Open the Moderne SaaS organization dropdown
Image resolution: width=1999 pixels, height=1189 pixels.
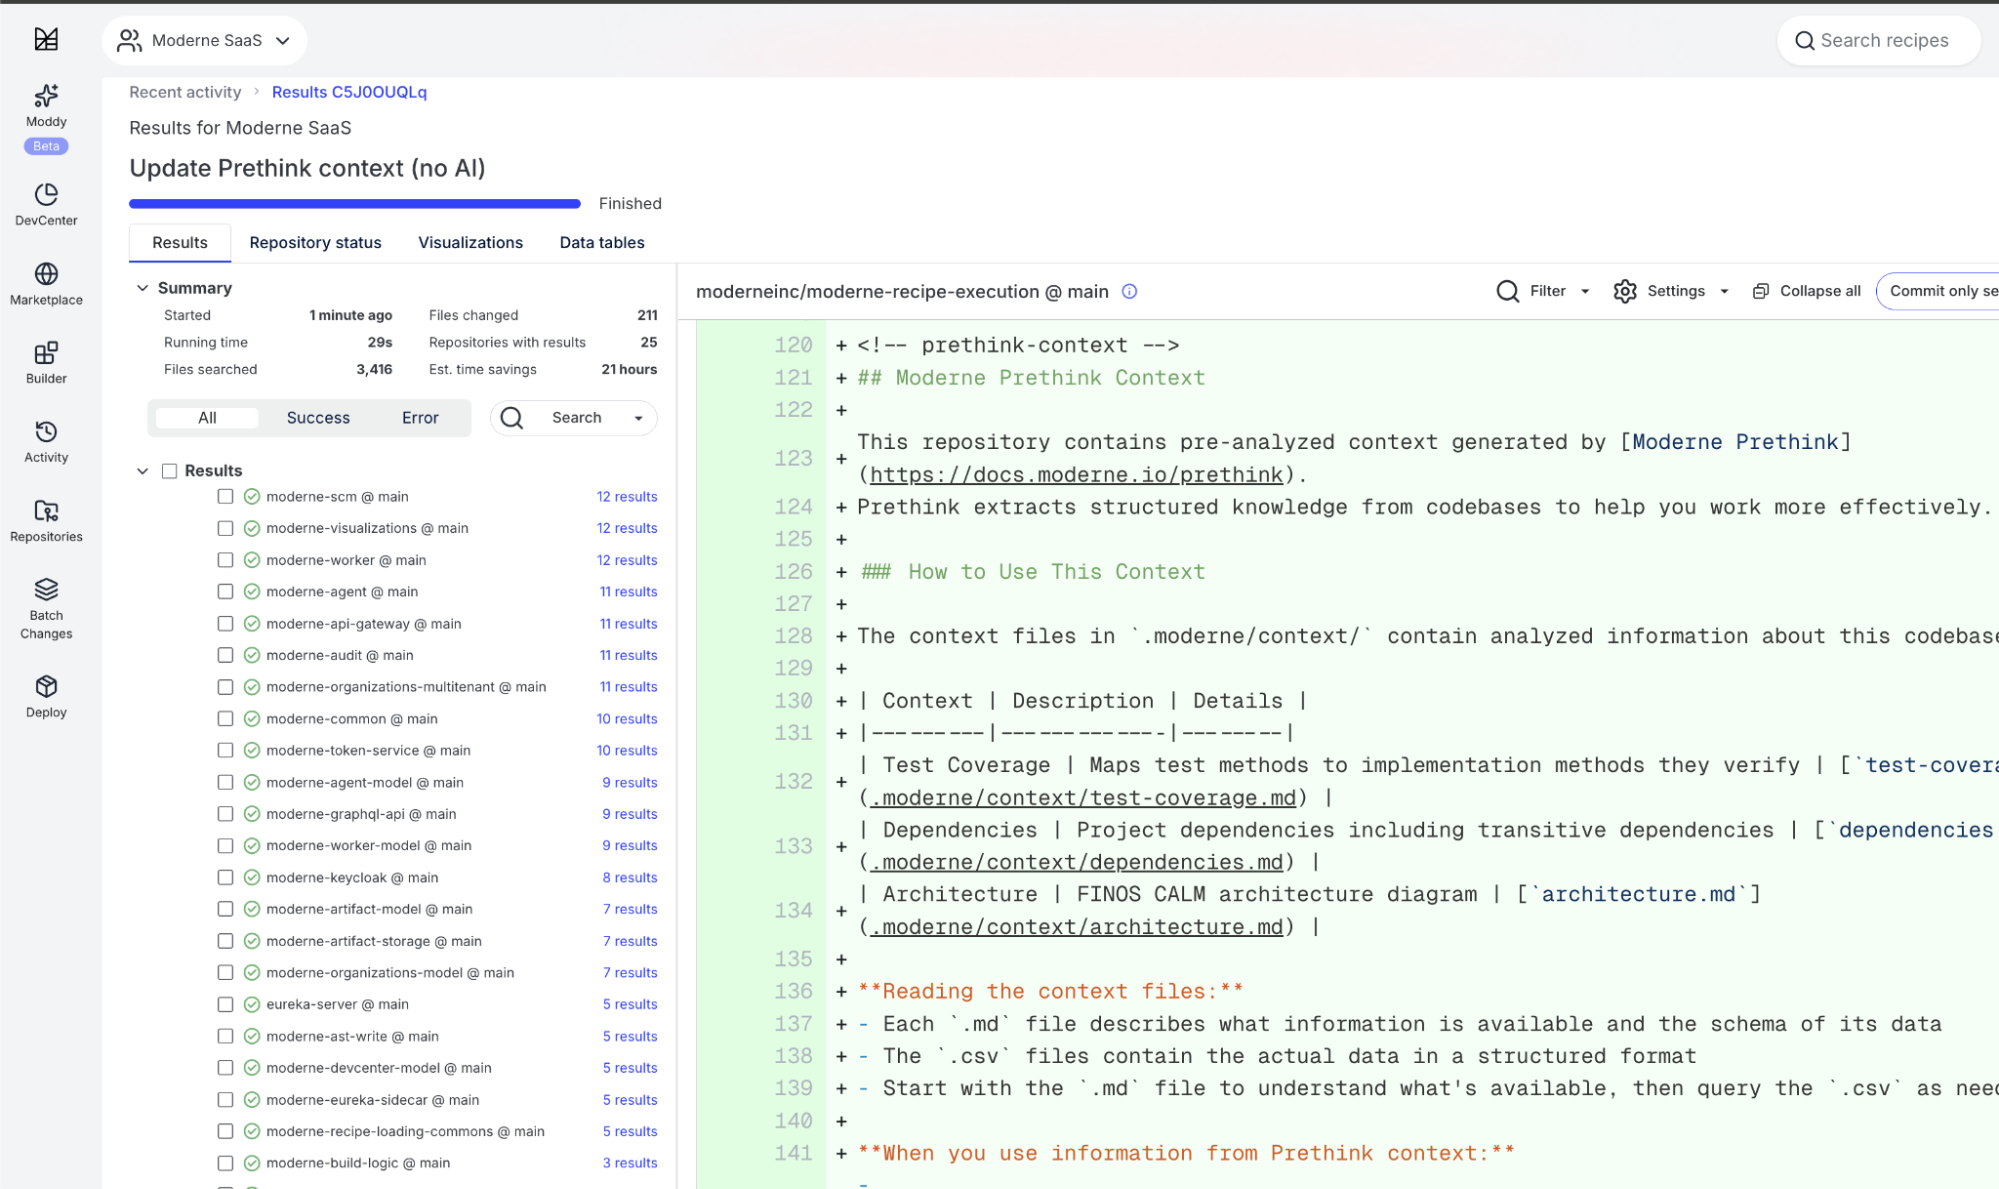click(204, 40)
